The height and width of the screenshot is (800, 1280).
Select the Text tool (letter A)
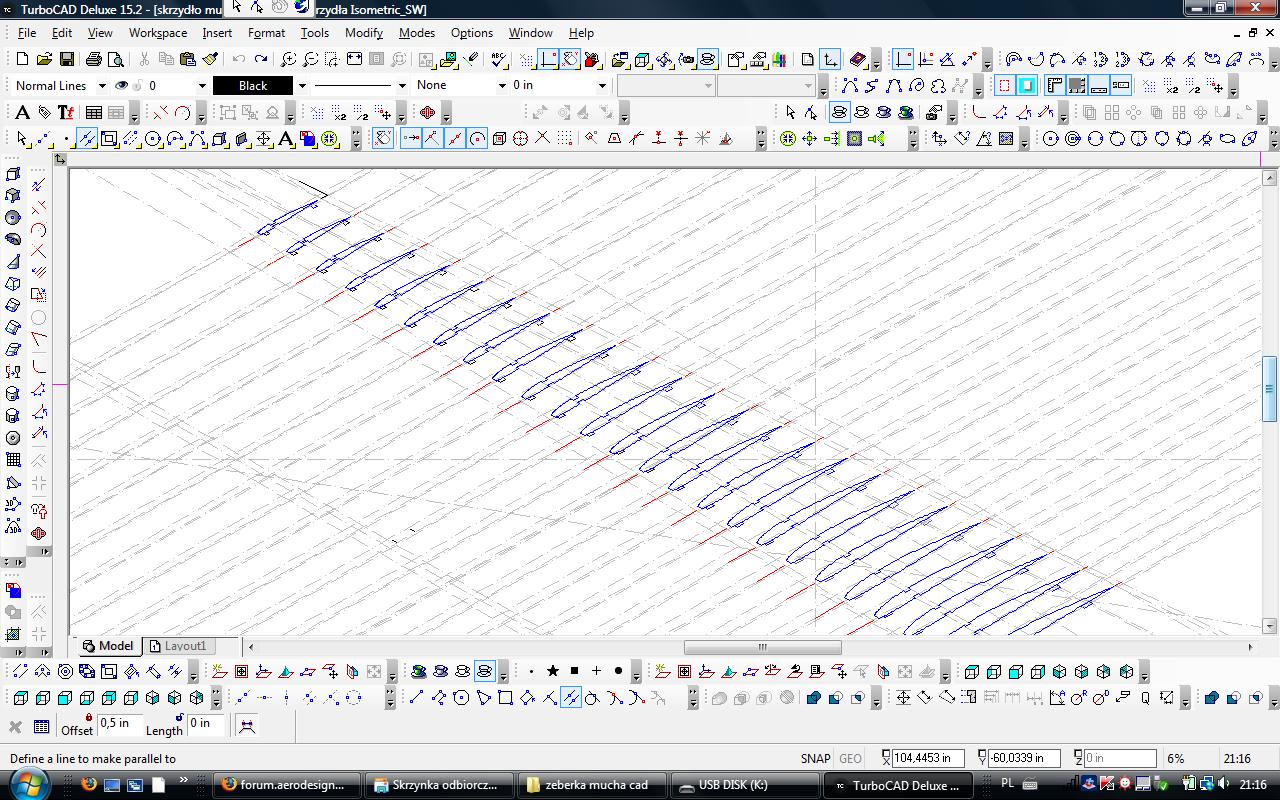(x=23, y=112)
